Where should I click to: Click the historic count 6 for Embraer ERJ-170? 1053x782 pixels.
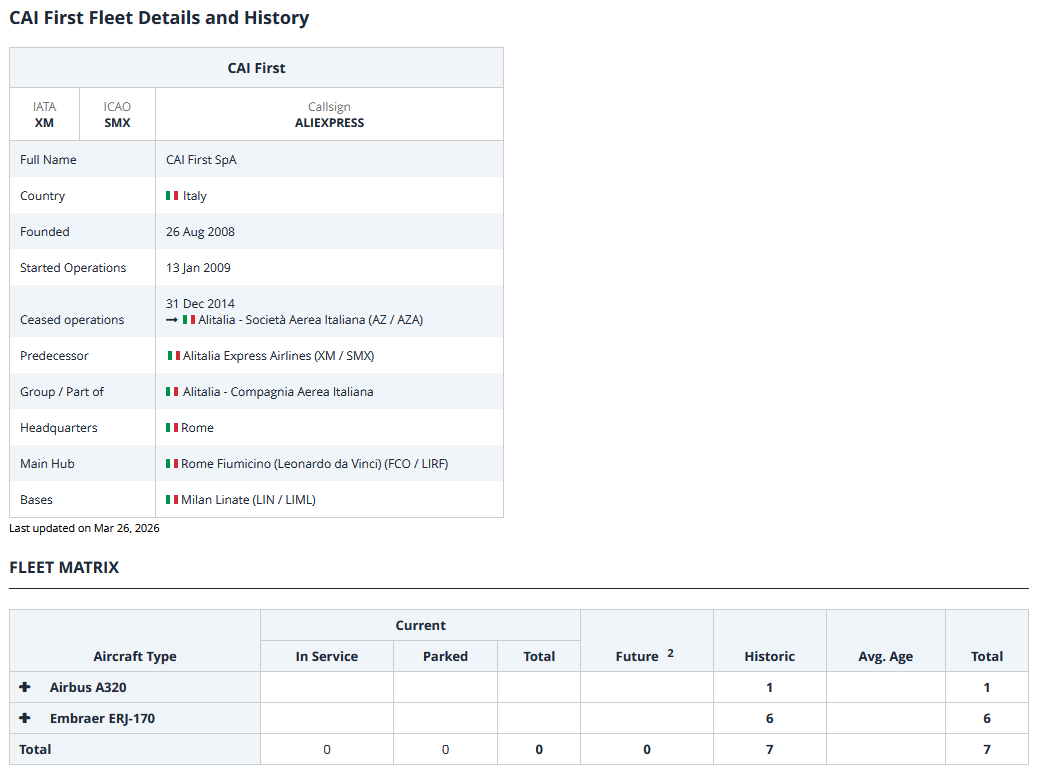point(769,719)
